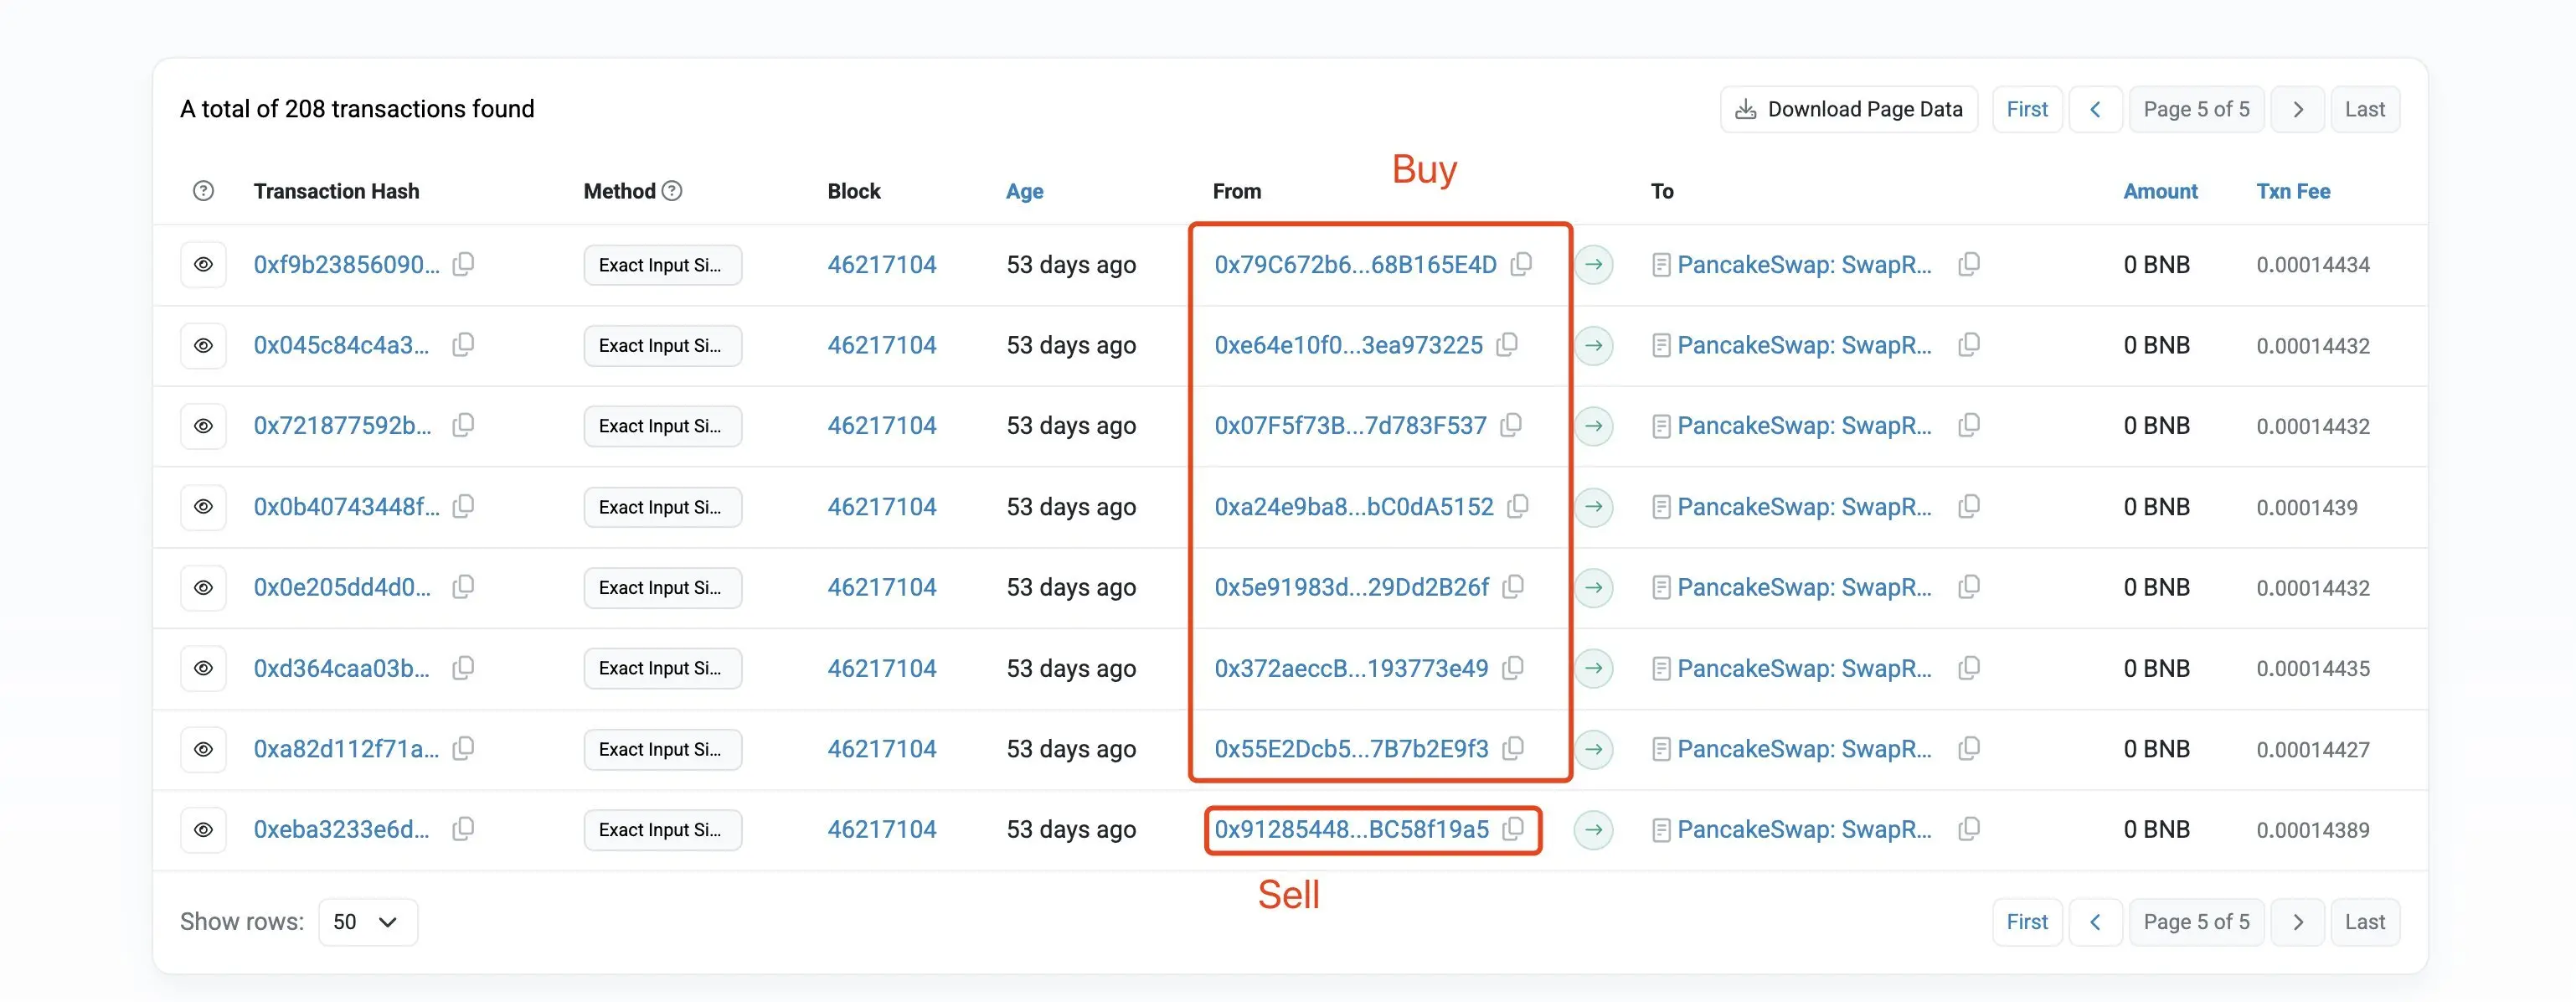The image size is (2576, 1002).
Task: Open block 46217104 link in first row
Action: pos(881,265)
